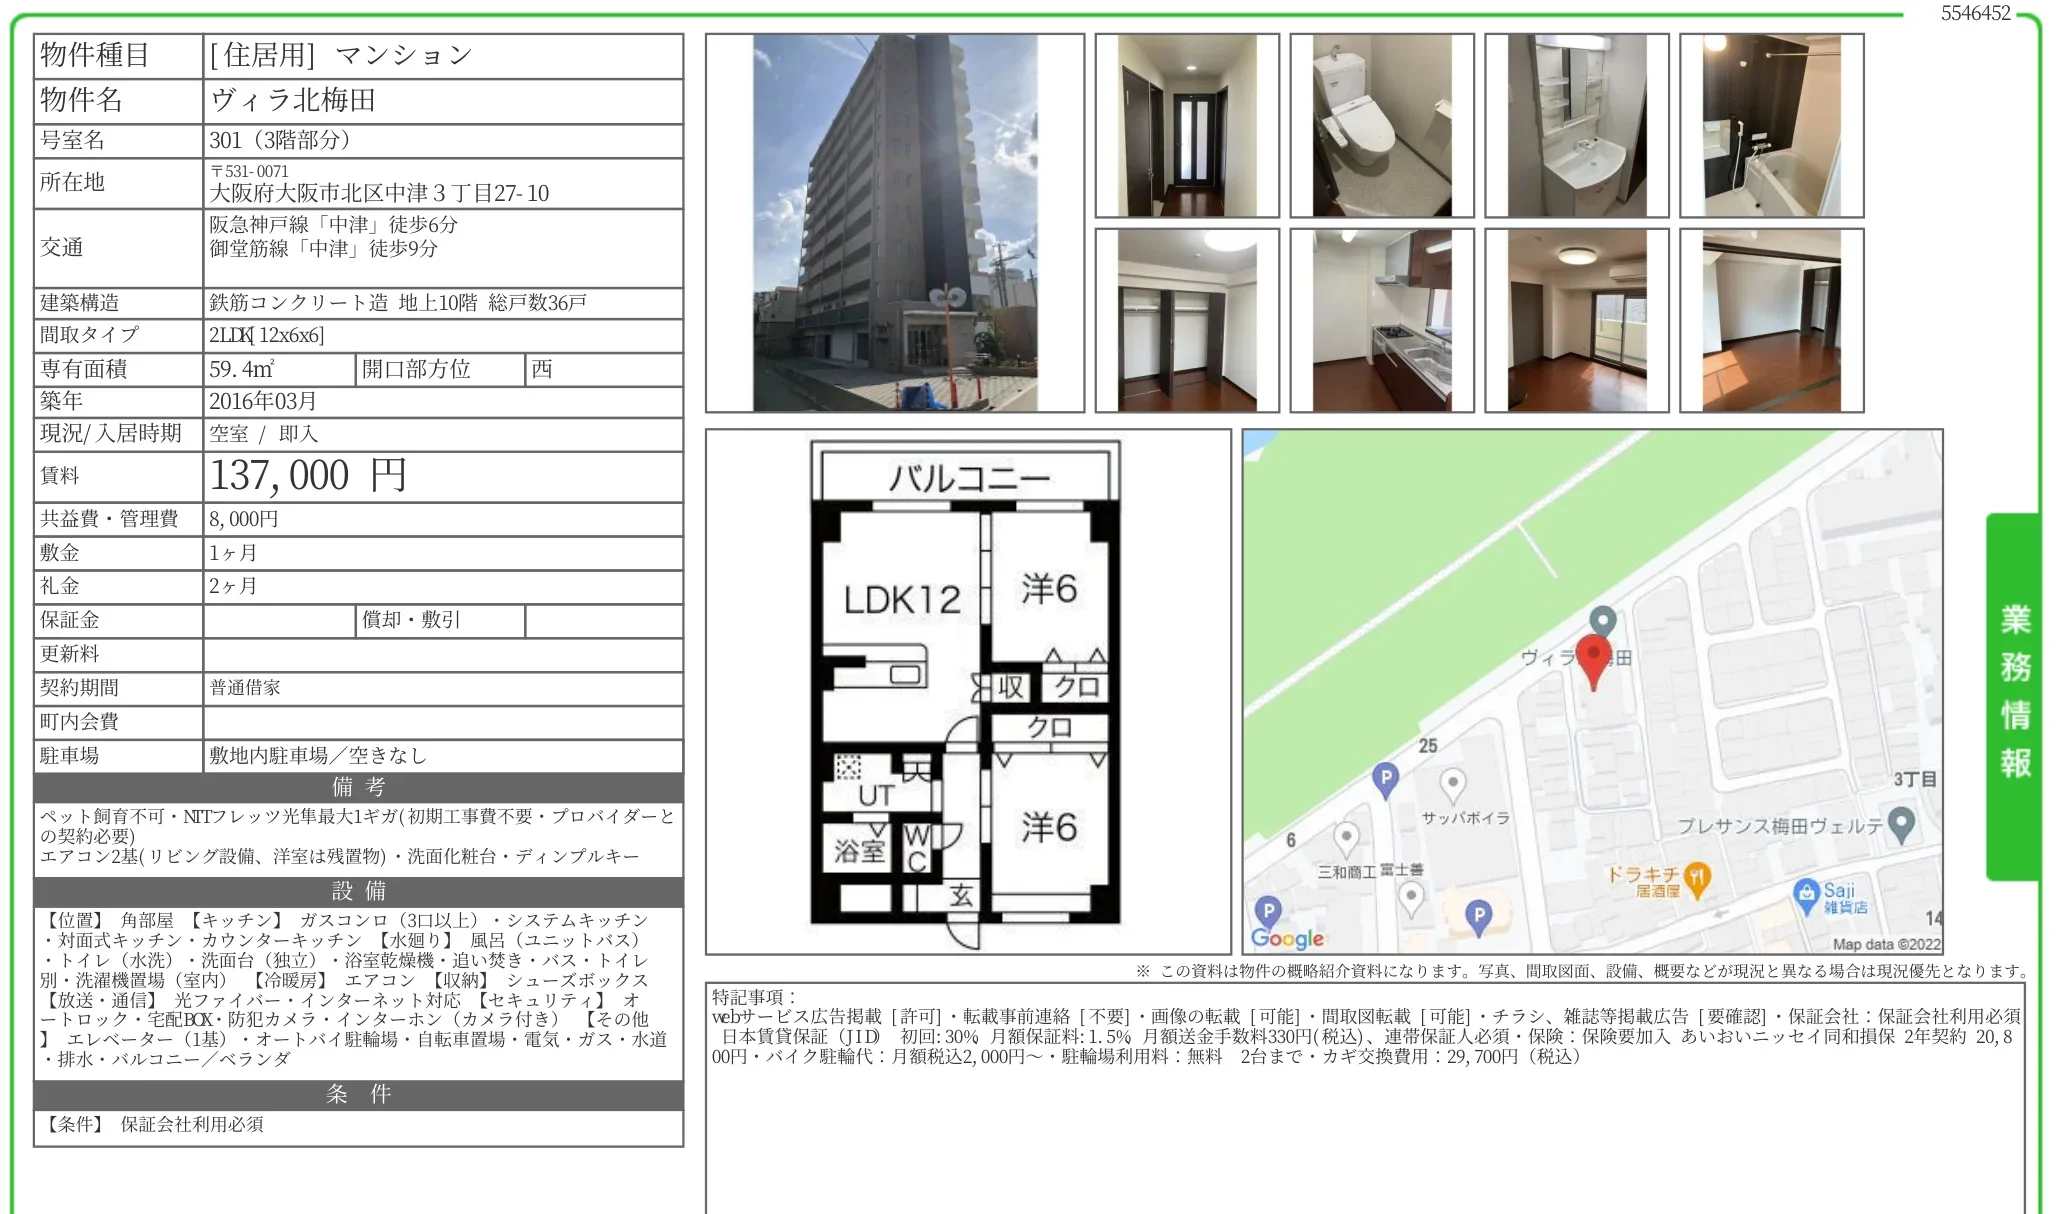The width and height of the screenshot is (2056, 1214).
Task: Click the サッパボイラ gray map pin
Action: tap(1452, 782)
